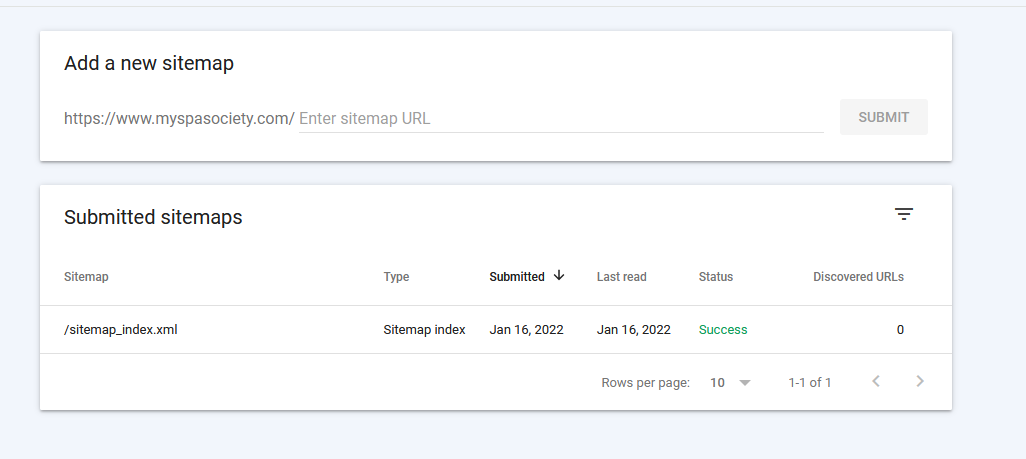Sort by the Last read column header
This screenshot has width=1026, height=459.
pos(622,277)
